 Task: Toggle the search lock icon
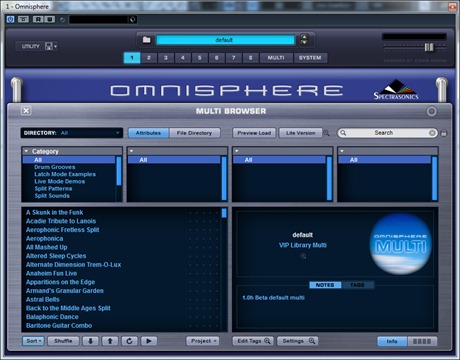point(444,133)
